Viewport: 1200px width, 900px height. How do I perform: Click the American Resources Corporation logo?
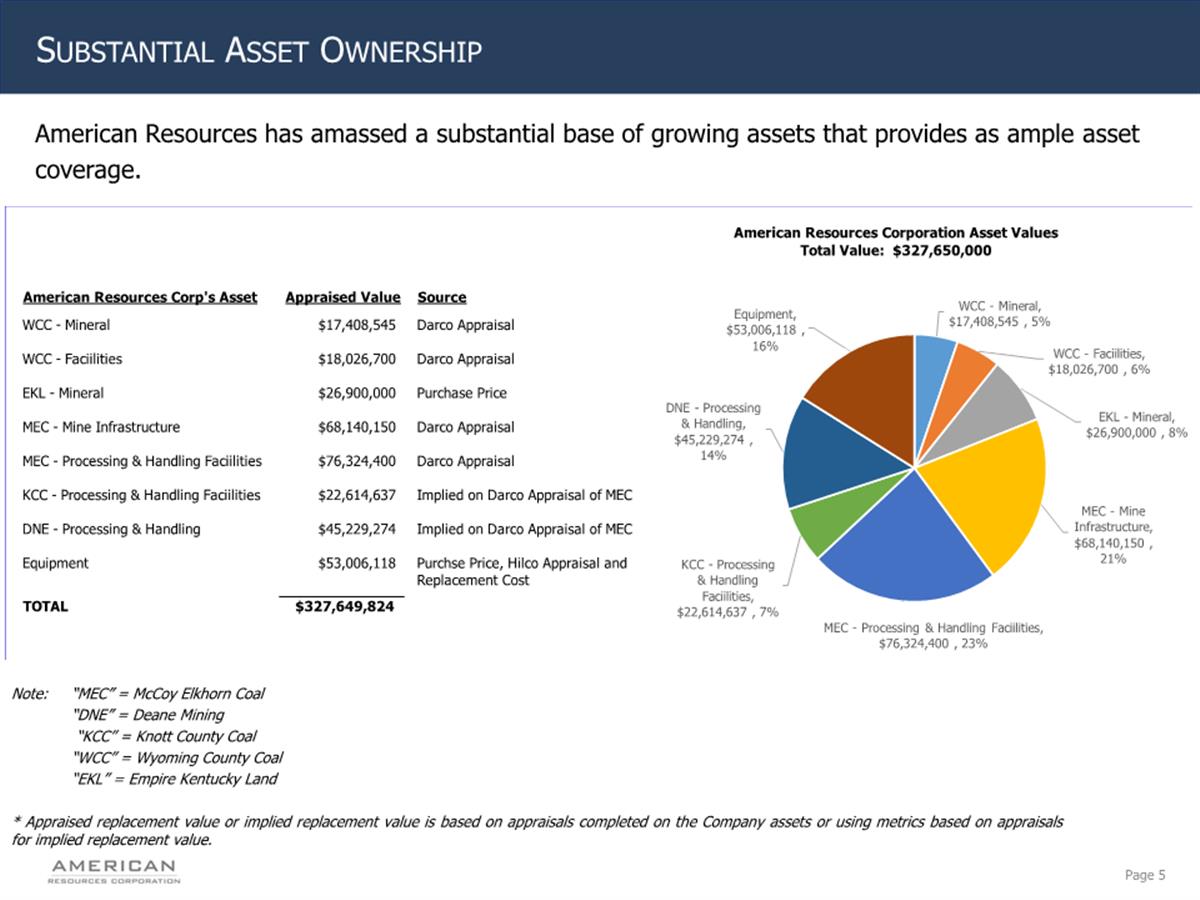click(113, 870)
